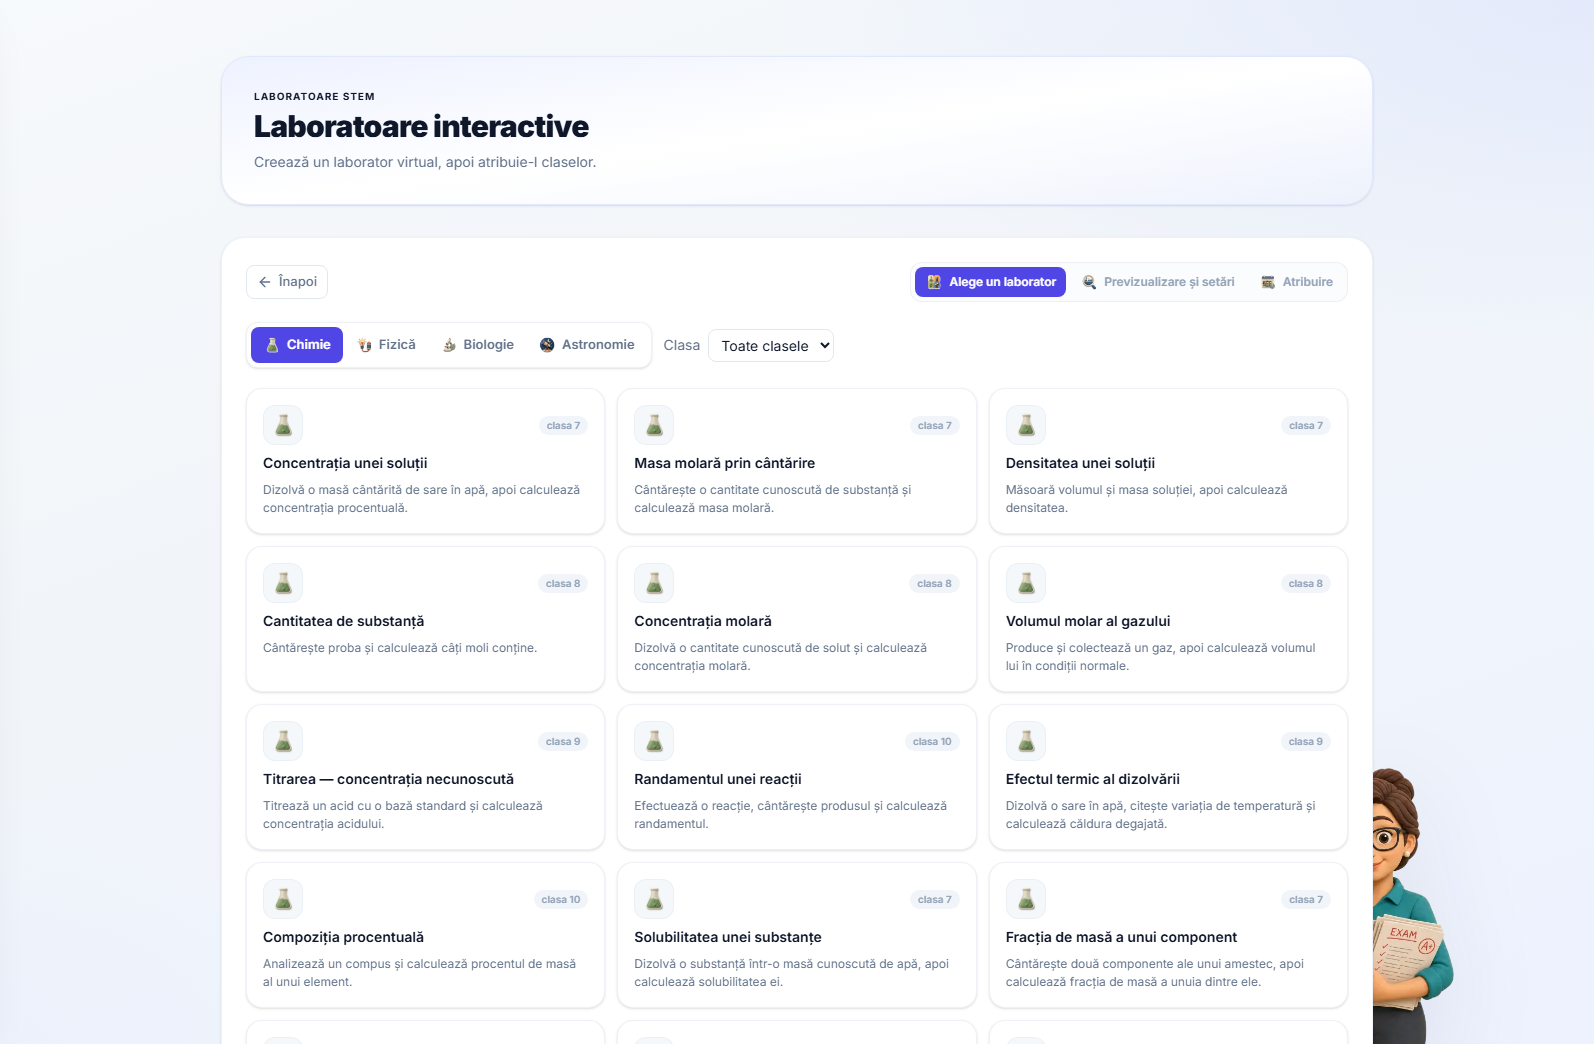Click the flask icon on Compoziția procentuală card
This screenshot has width=1594, height=1044.
[x=283, y=900]
